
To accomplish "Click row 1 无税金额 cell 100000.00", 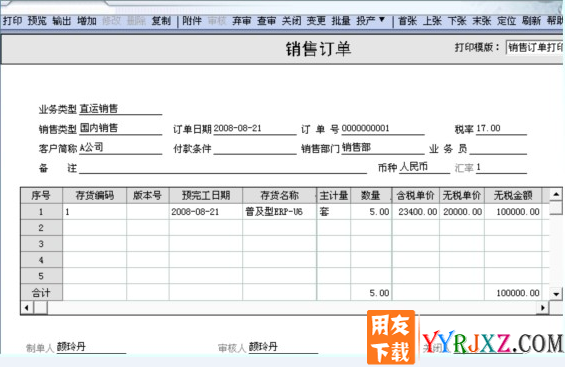I will [x=513, y=212].
